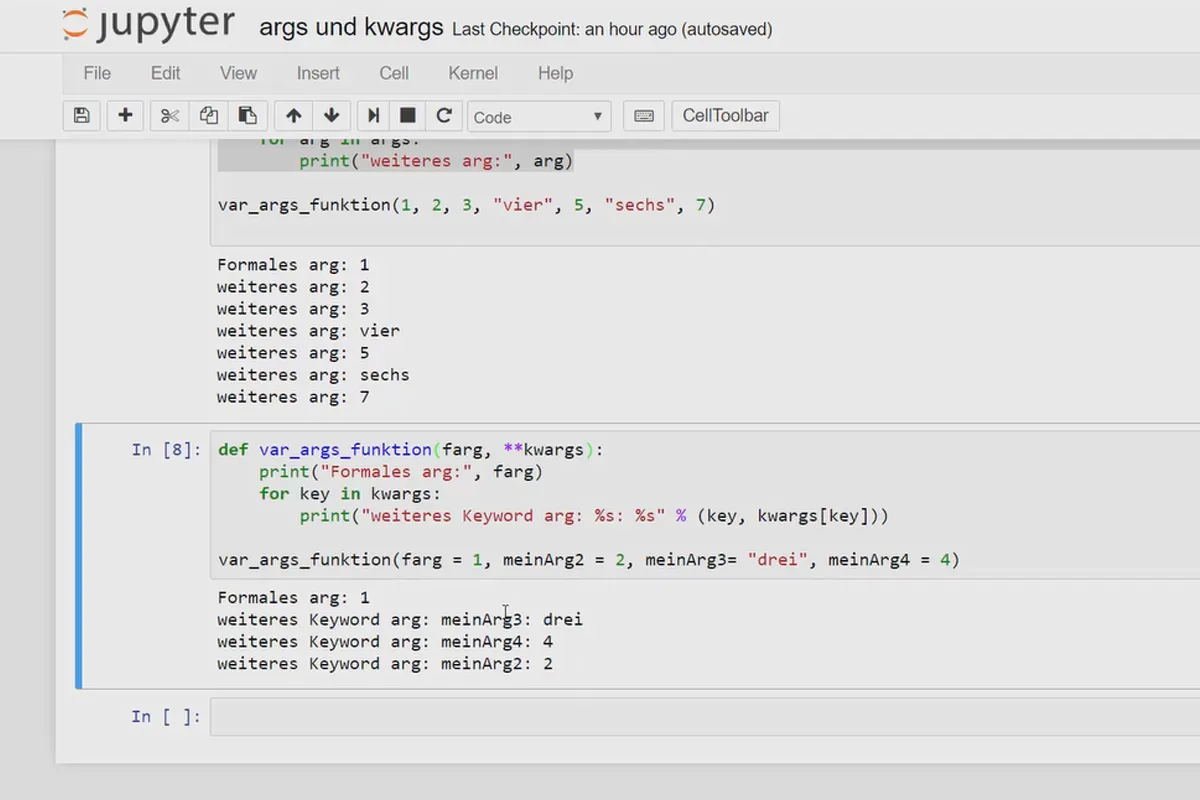Click output 'Formales arg: 1' under In [8]
Screen dimensions: 1200x800
pyautogui.click(x=293, y=598)
